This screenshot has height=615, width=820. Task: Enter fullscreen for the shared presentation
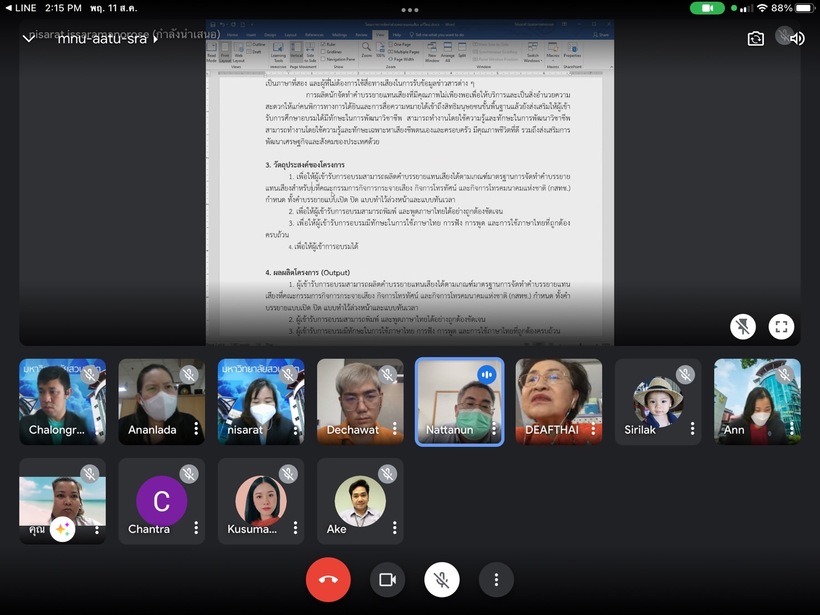781,326
